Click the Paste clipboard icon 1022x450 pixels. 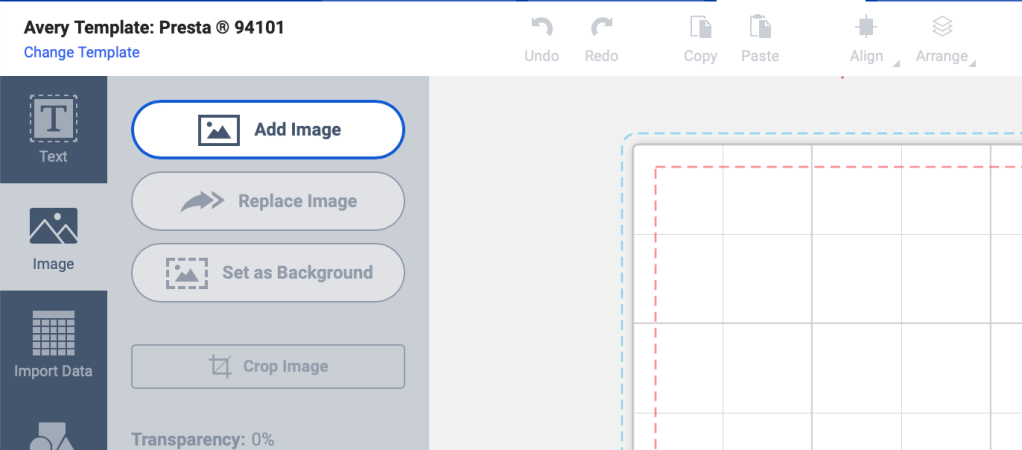tap(760, 27)
